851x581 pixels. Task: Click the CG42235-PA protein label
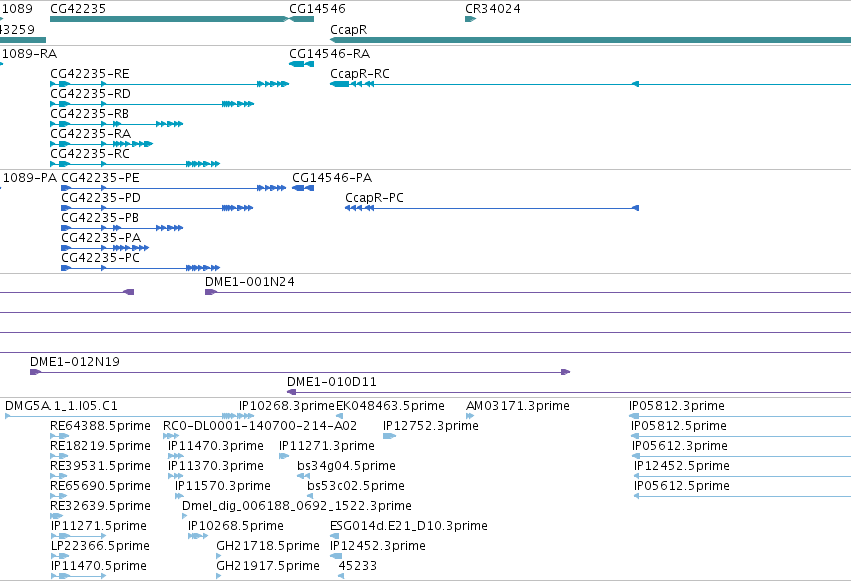point(101,238)
